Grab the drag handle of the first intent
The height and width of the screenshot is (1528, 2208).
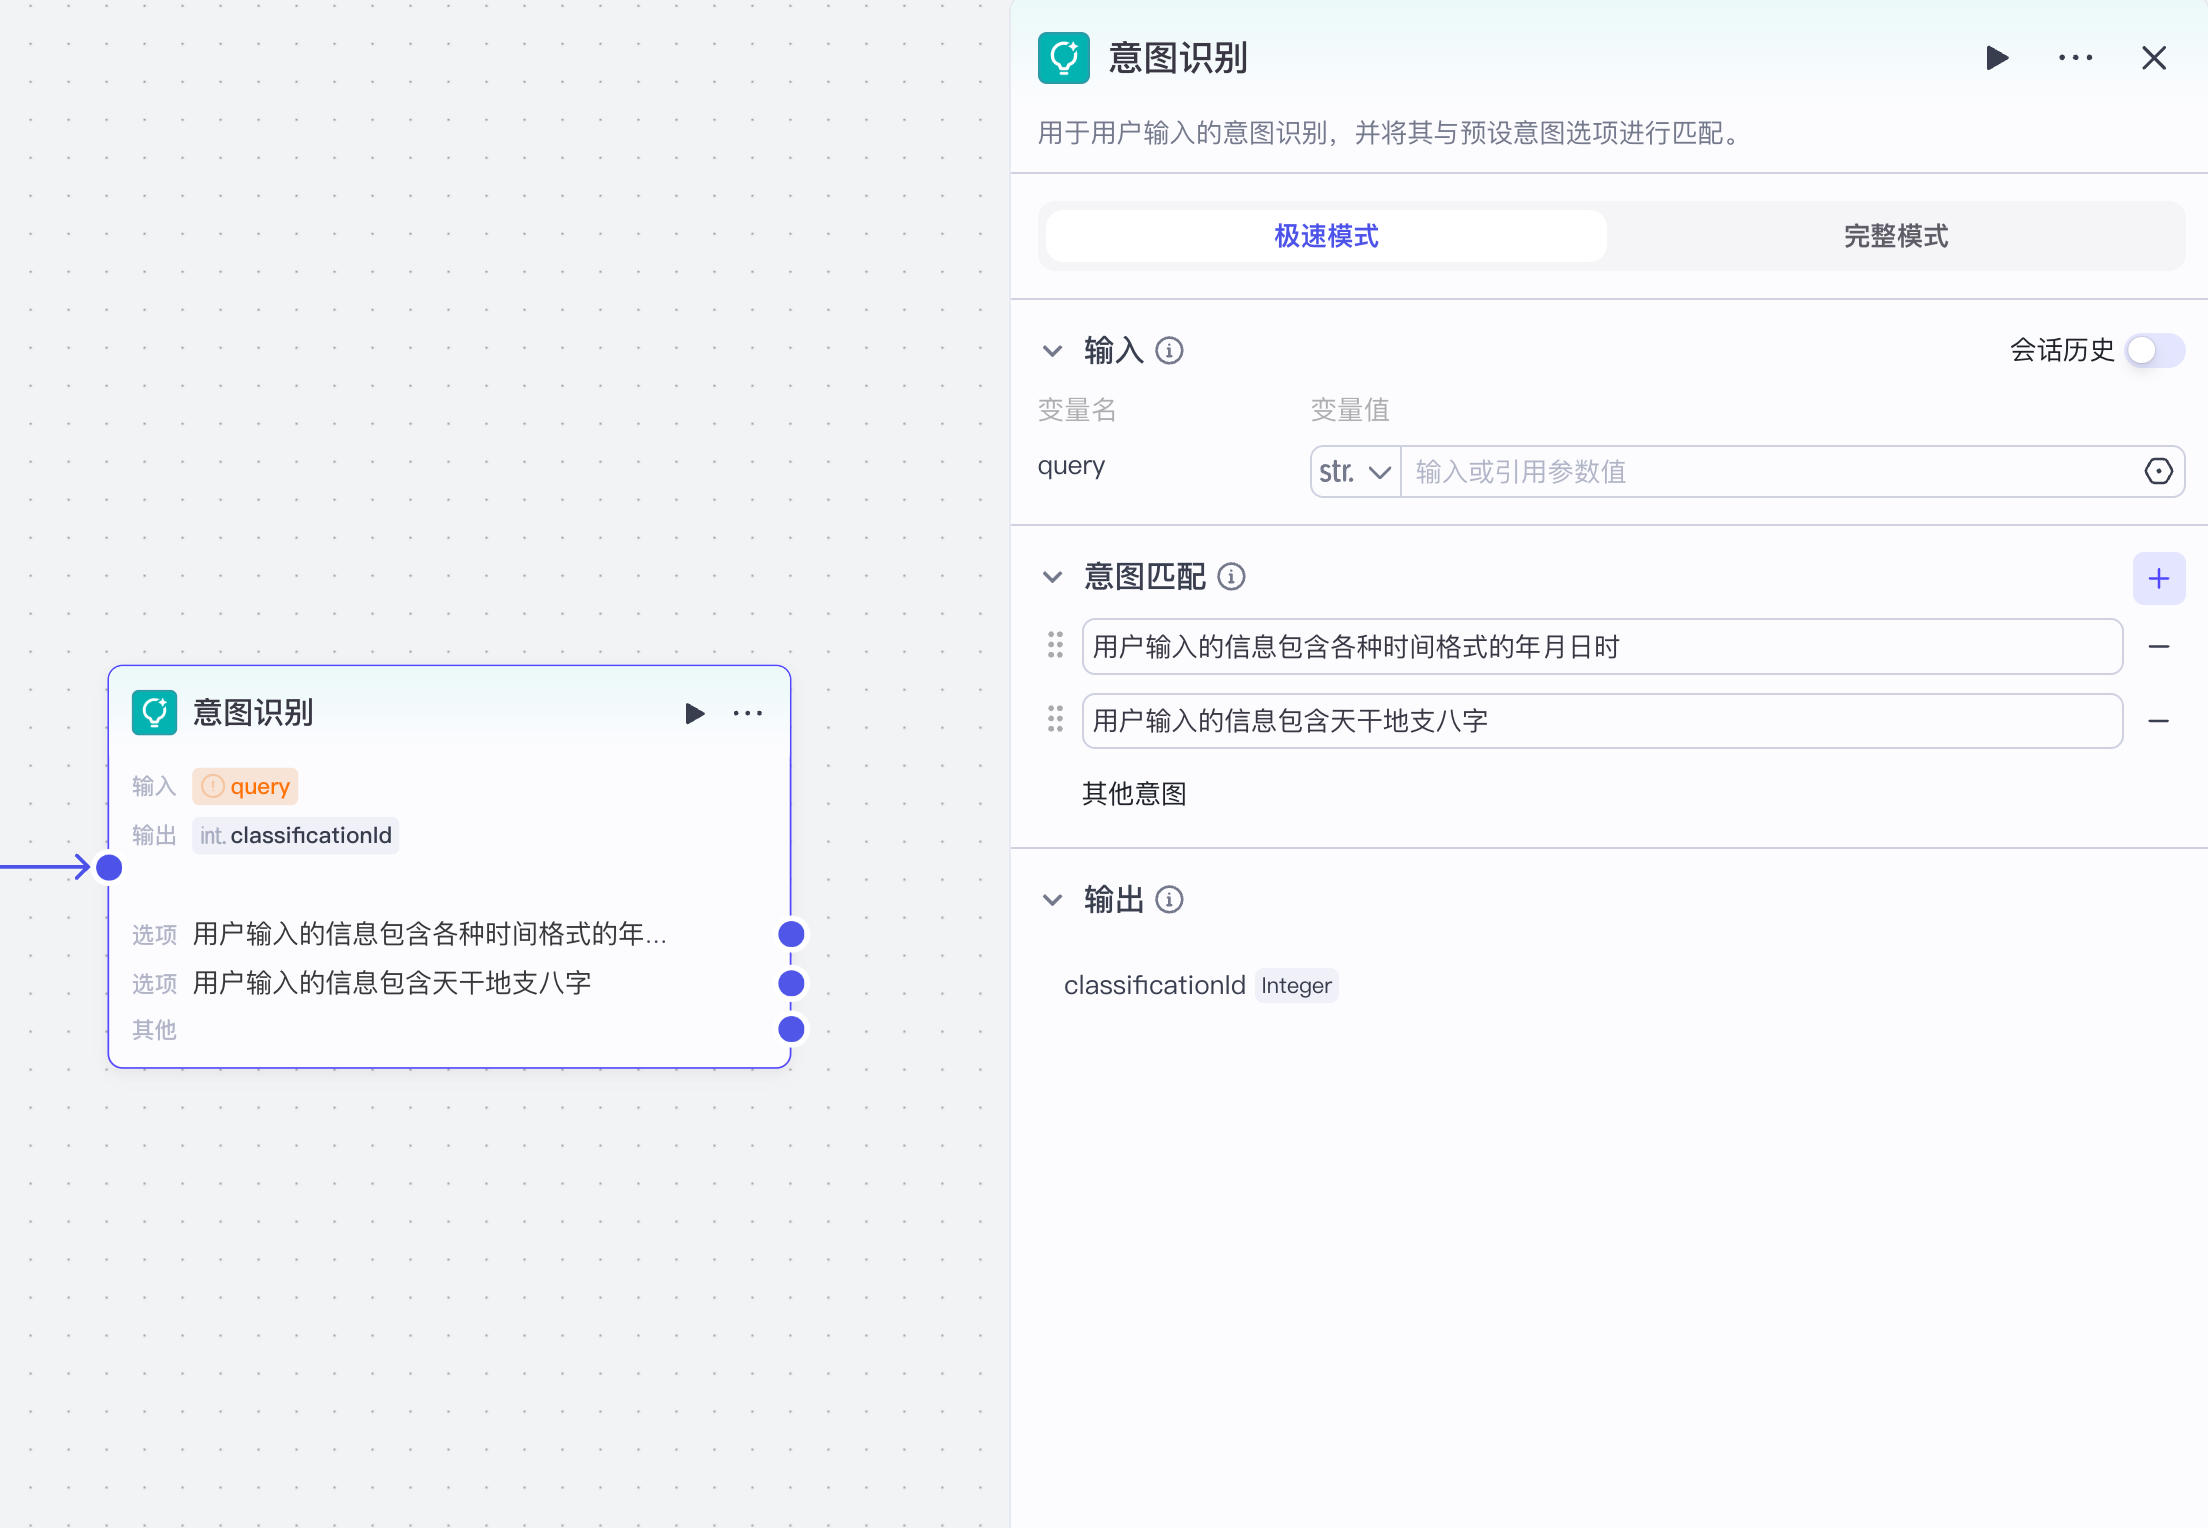tap(1054, 646)
